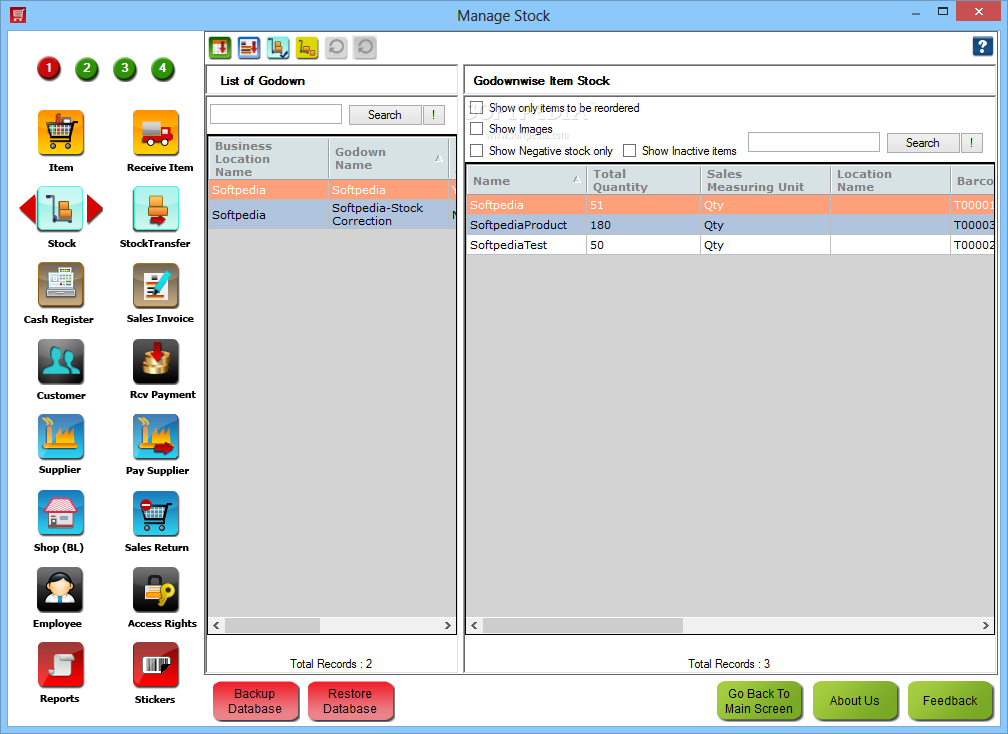The width and height of the screenshot is (1008, 734).
Task: Click the yellow trolley toolbar icon
Action: [x=307, y=48]
